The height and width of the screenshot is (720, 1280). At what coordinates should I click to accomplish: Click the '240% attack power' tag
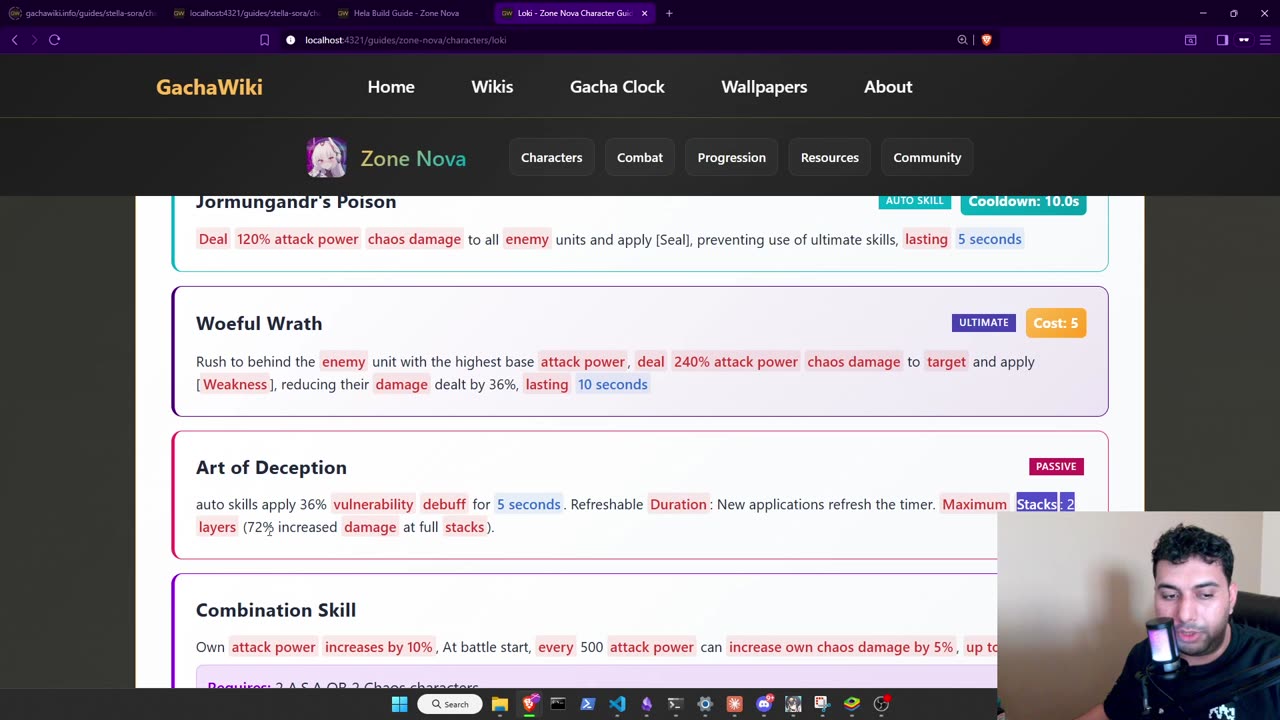point(736,362)
